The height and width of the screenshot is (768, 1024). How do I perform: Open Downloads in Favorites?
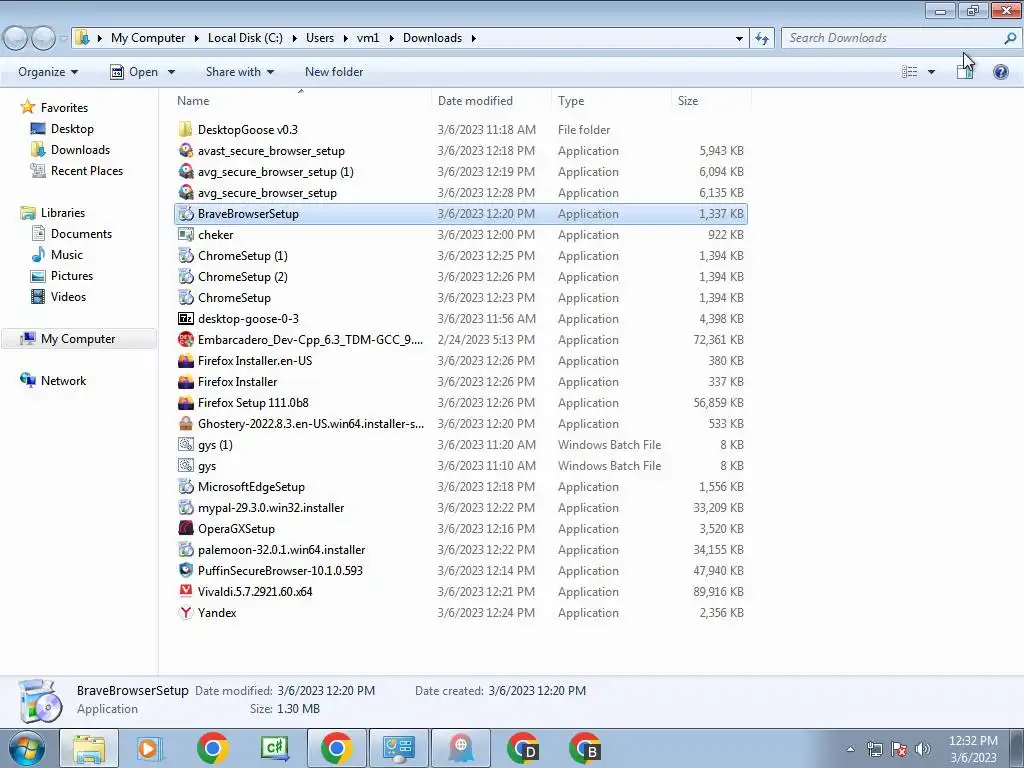coord(80,150)
